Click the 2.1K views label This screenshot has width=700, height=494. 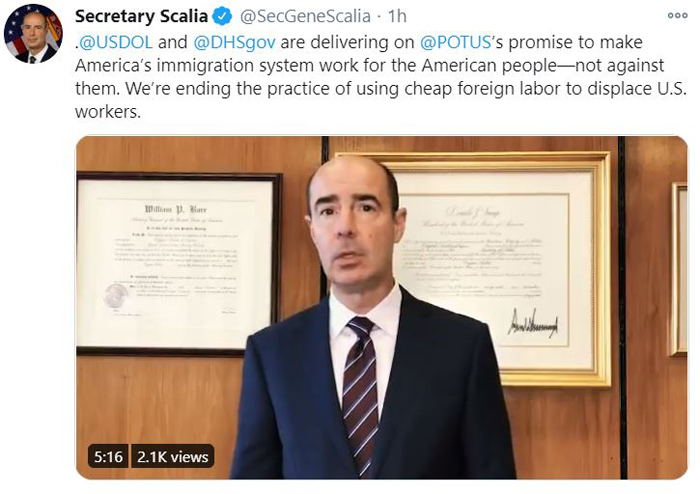click(x=173, y=457)
